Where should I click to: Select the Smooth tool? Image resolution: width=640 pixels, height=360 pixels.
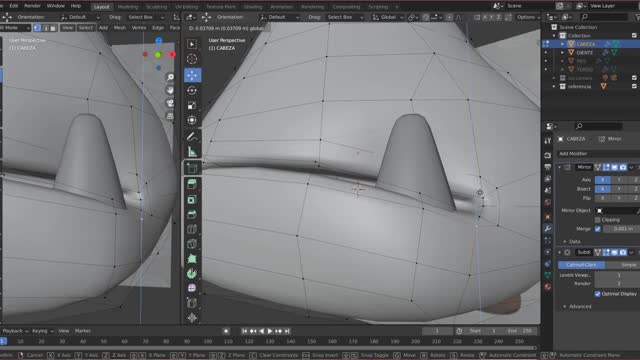pos(192,288)
